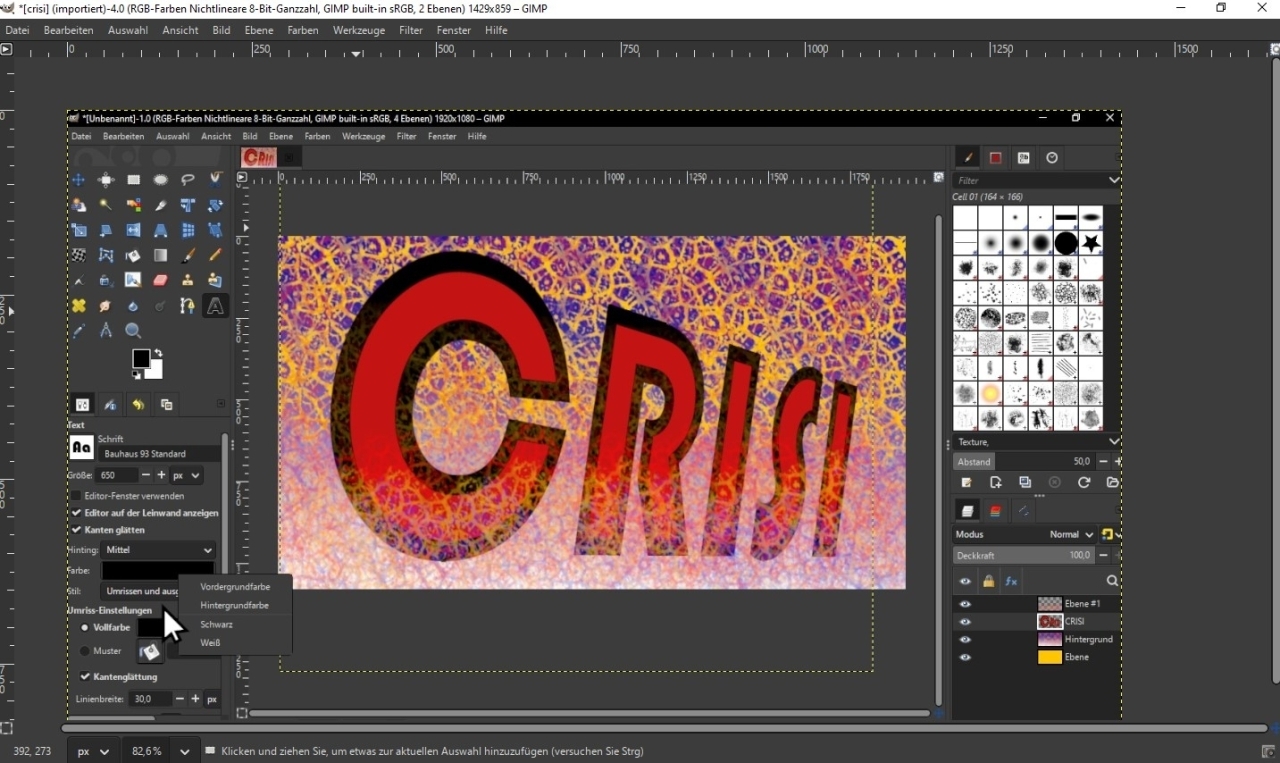Hide the CRISI layer via eye icon
Image resolution: width=1280 pixels, height=763 pixels.
[965, 622]
